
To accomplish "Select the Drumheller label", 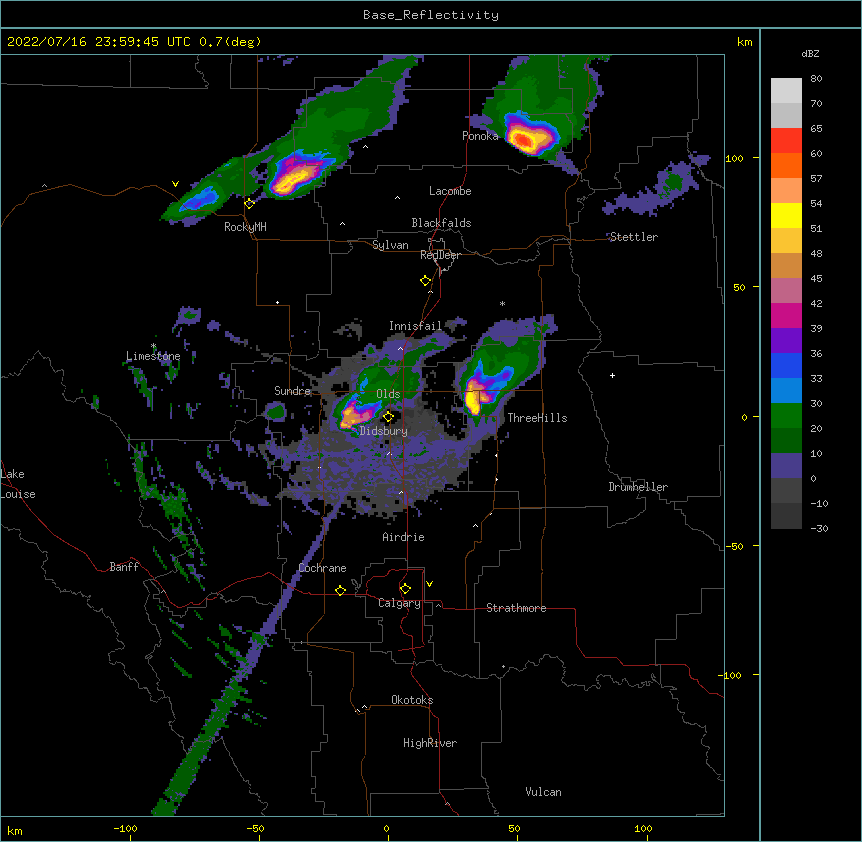I will click(x=638, y=487).
